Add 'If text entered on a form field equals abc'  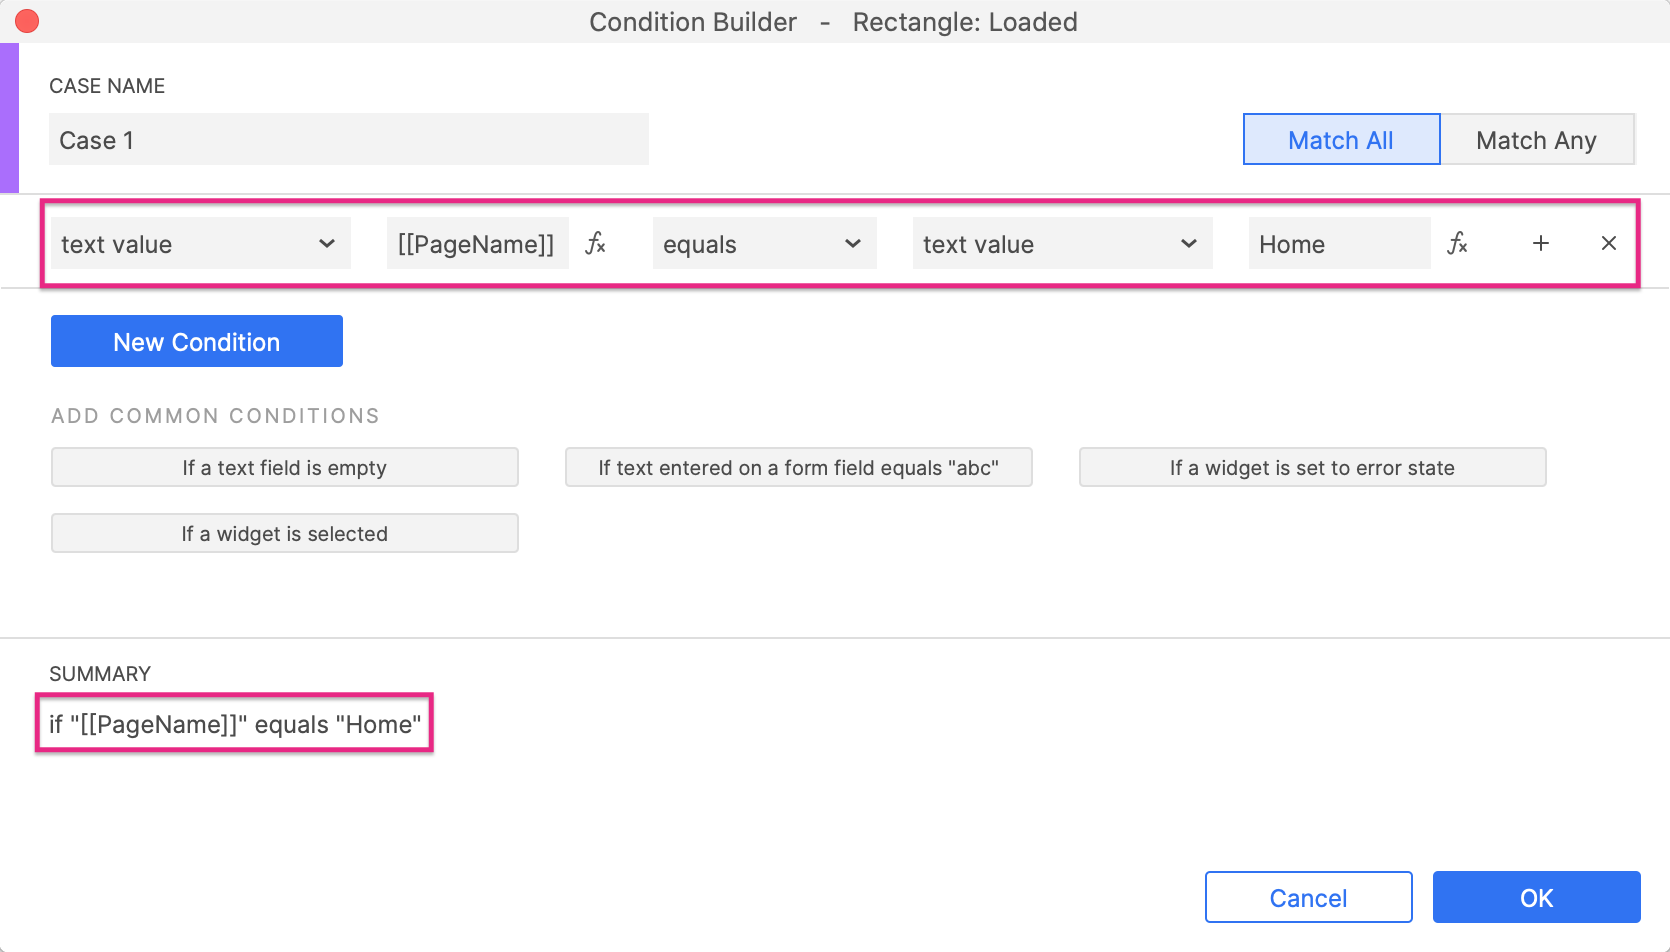799,467
